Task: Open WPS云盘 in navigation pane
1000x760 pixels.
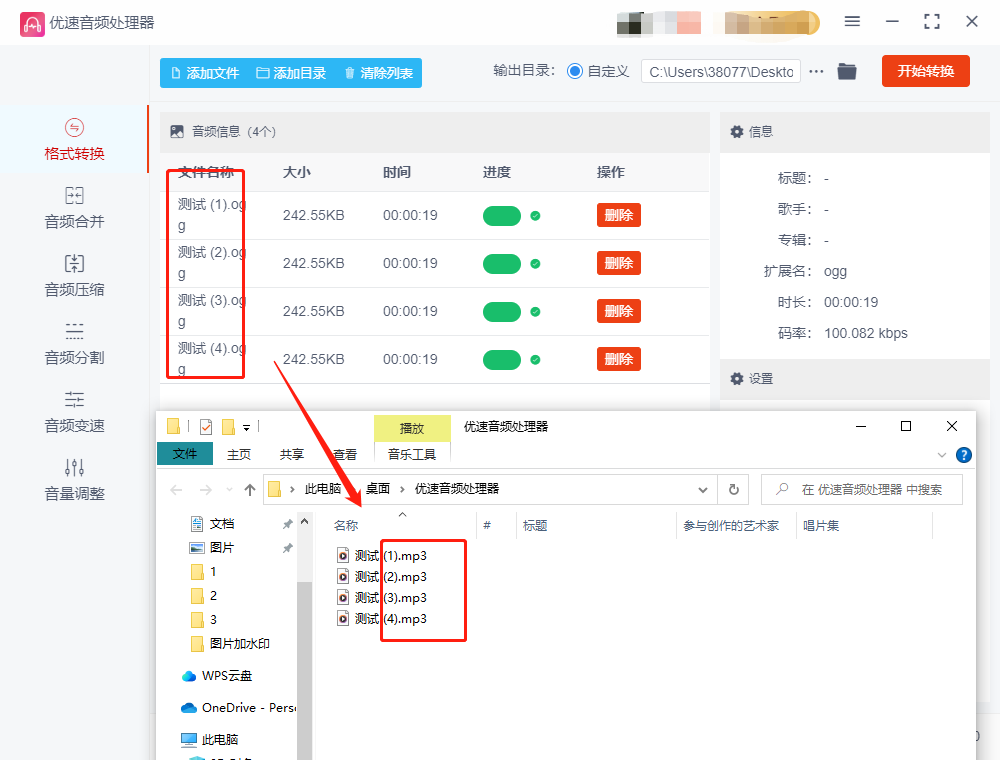Action: tap(217, 676)
